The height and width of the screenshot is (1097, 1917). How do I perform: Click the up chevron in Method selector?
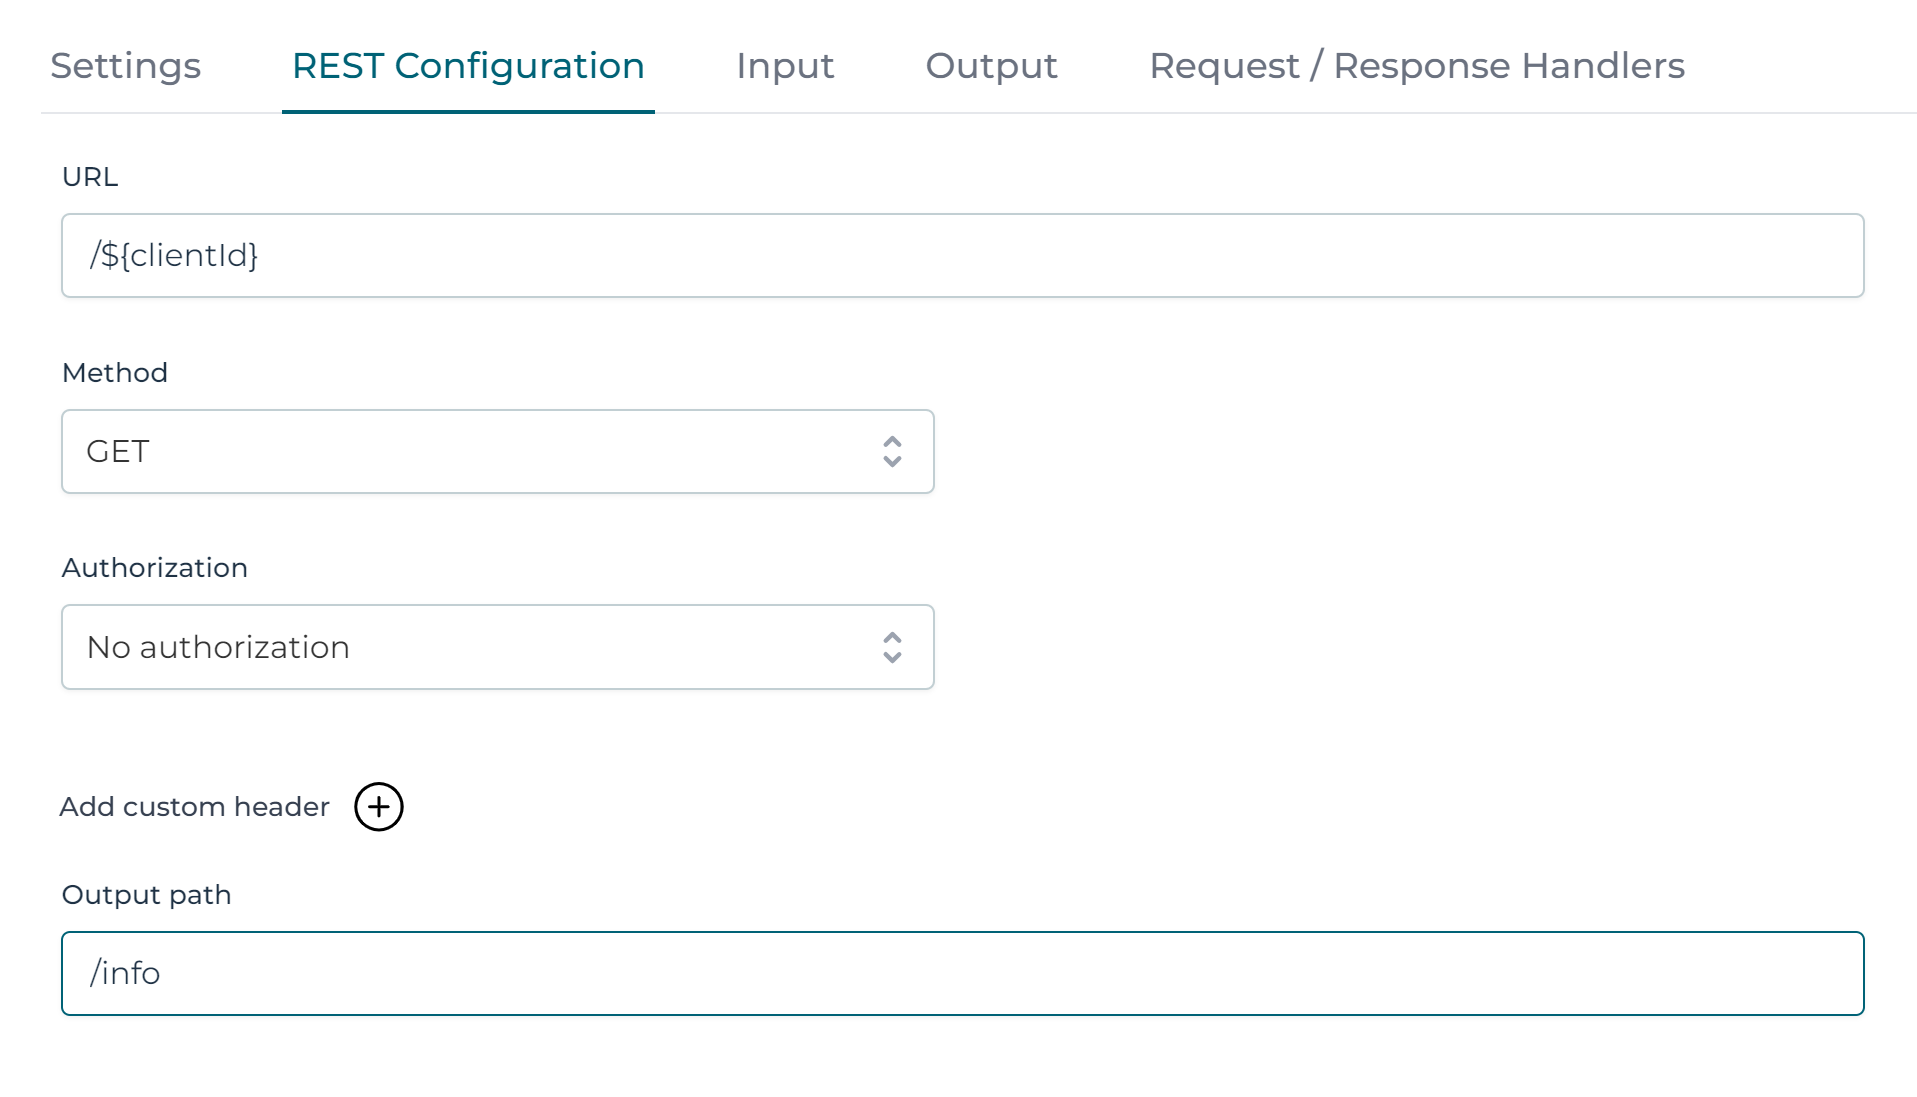tap(893, 441)
